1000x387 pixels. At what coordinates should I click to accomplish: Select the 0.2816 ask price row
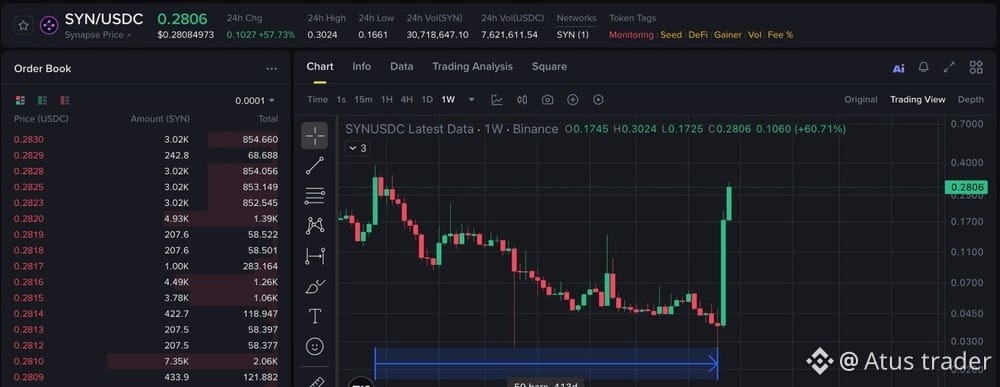pos(146,282)
